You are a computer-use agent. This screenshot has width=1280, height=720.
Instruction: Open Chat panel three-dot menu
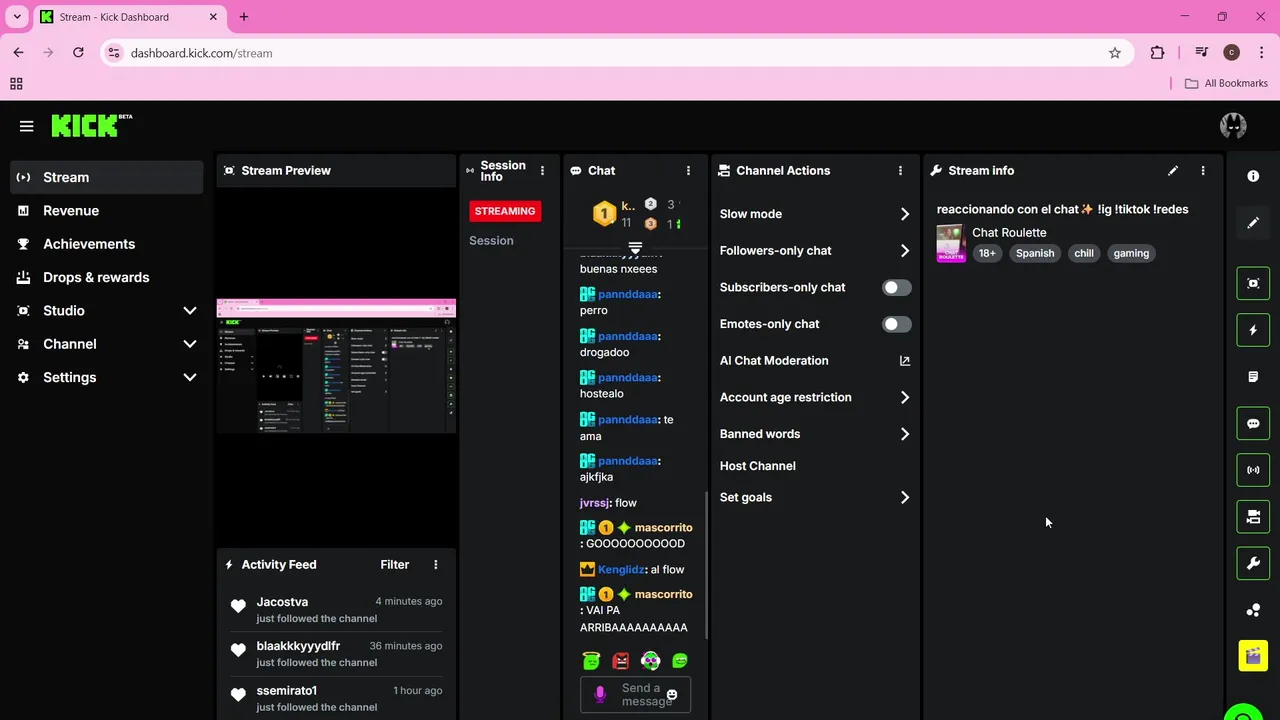(x=688, y=171)
